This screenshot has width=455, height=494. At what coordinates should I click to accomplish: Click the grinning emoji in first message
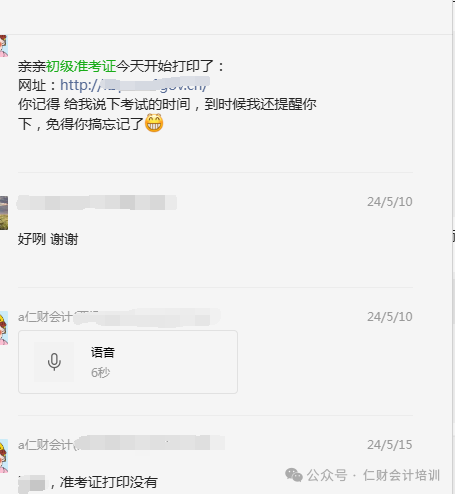(154, 123)
